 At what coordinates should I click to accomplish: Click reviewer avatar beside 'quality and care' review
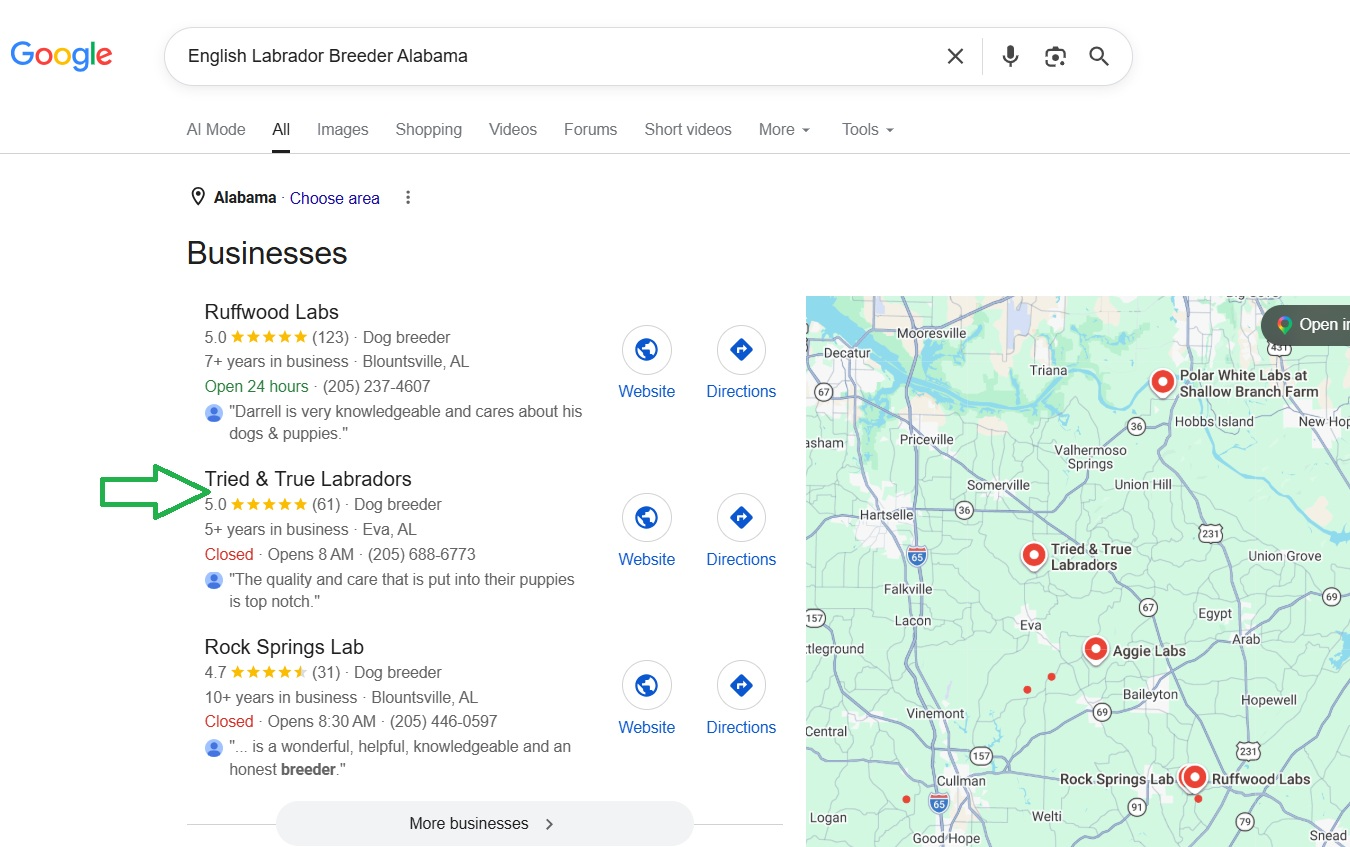coord(214,580)
